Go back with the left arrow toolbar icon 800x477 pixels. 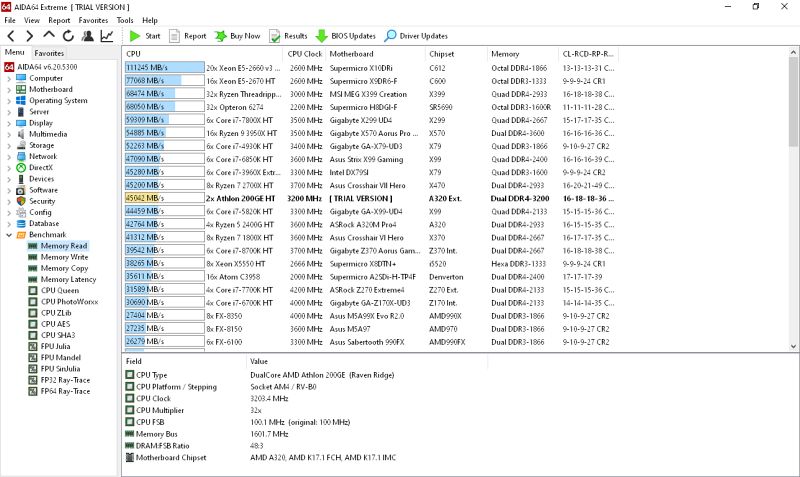click(11, 36)
